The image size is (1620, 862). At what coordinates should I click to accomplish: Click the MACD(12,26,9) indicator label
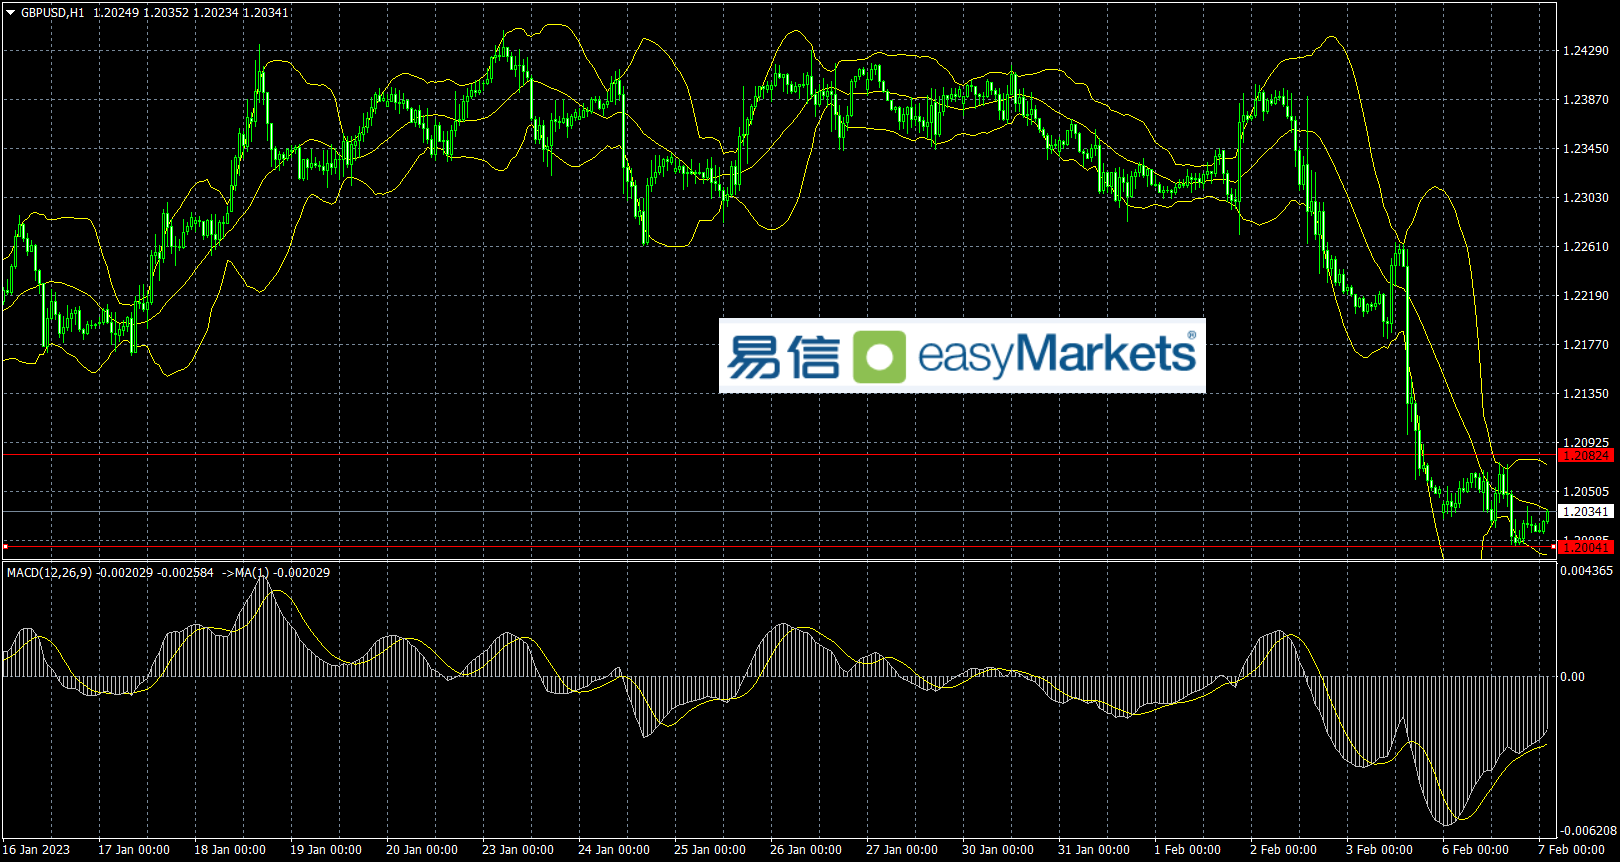pos(50,573)
